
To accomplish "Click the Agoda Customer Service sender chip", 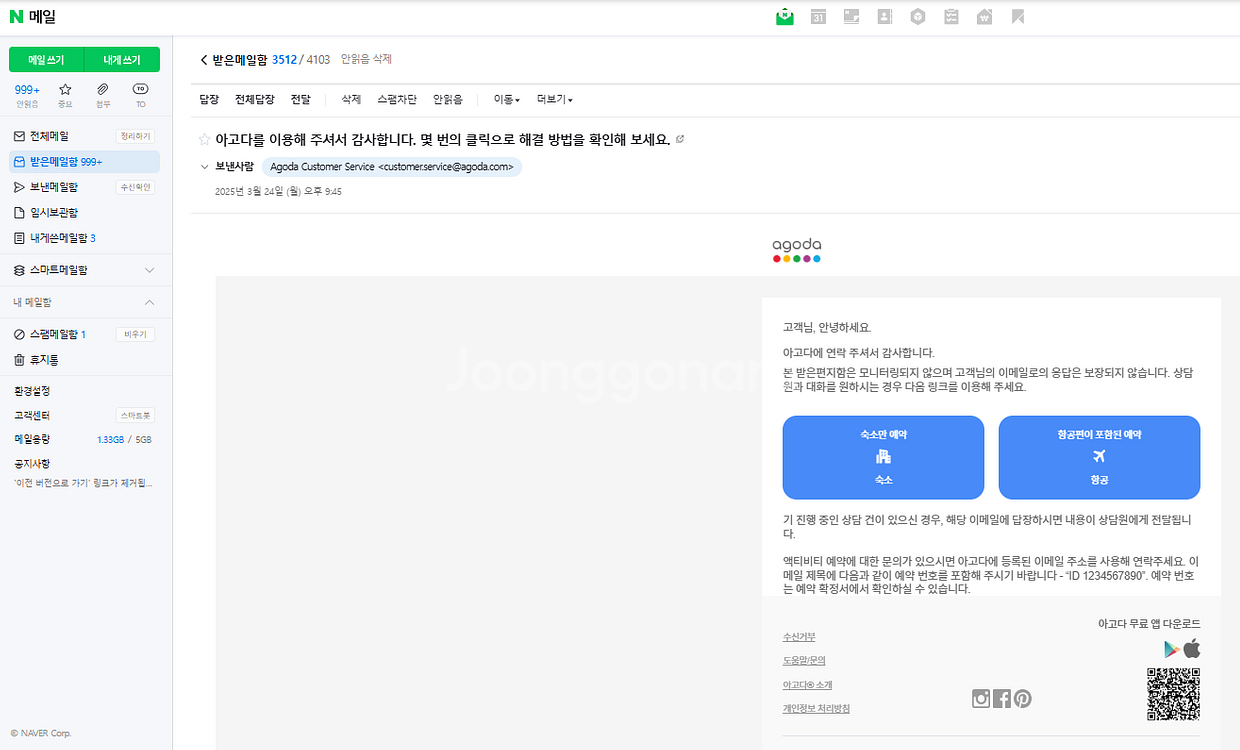I will (x=392, y=167).
